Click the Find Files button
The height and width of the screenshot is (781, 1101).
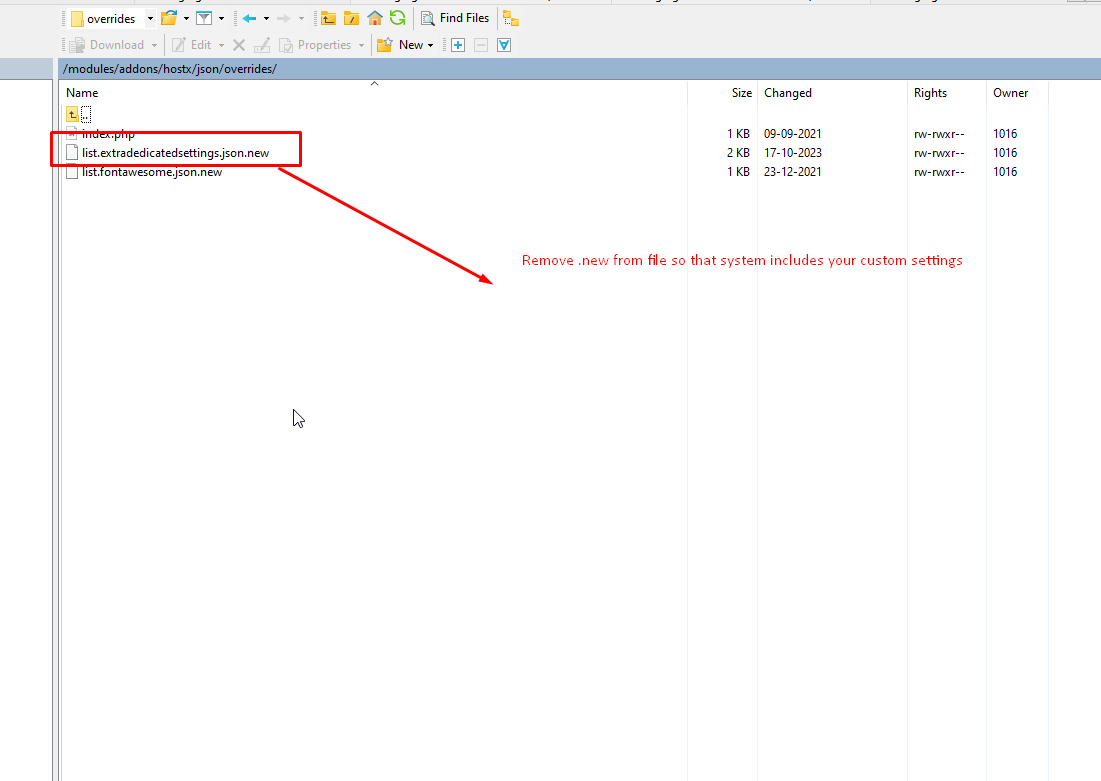[x=455, y=18]
